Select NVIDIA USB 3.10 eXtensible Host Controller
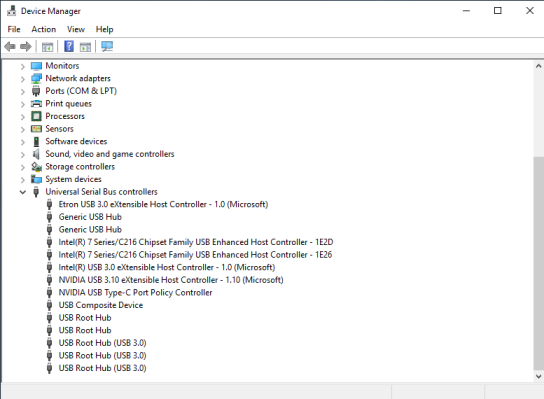 click(x=171, y=280)
